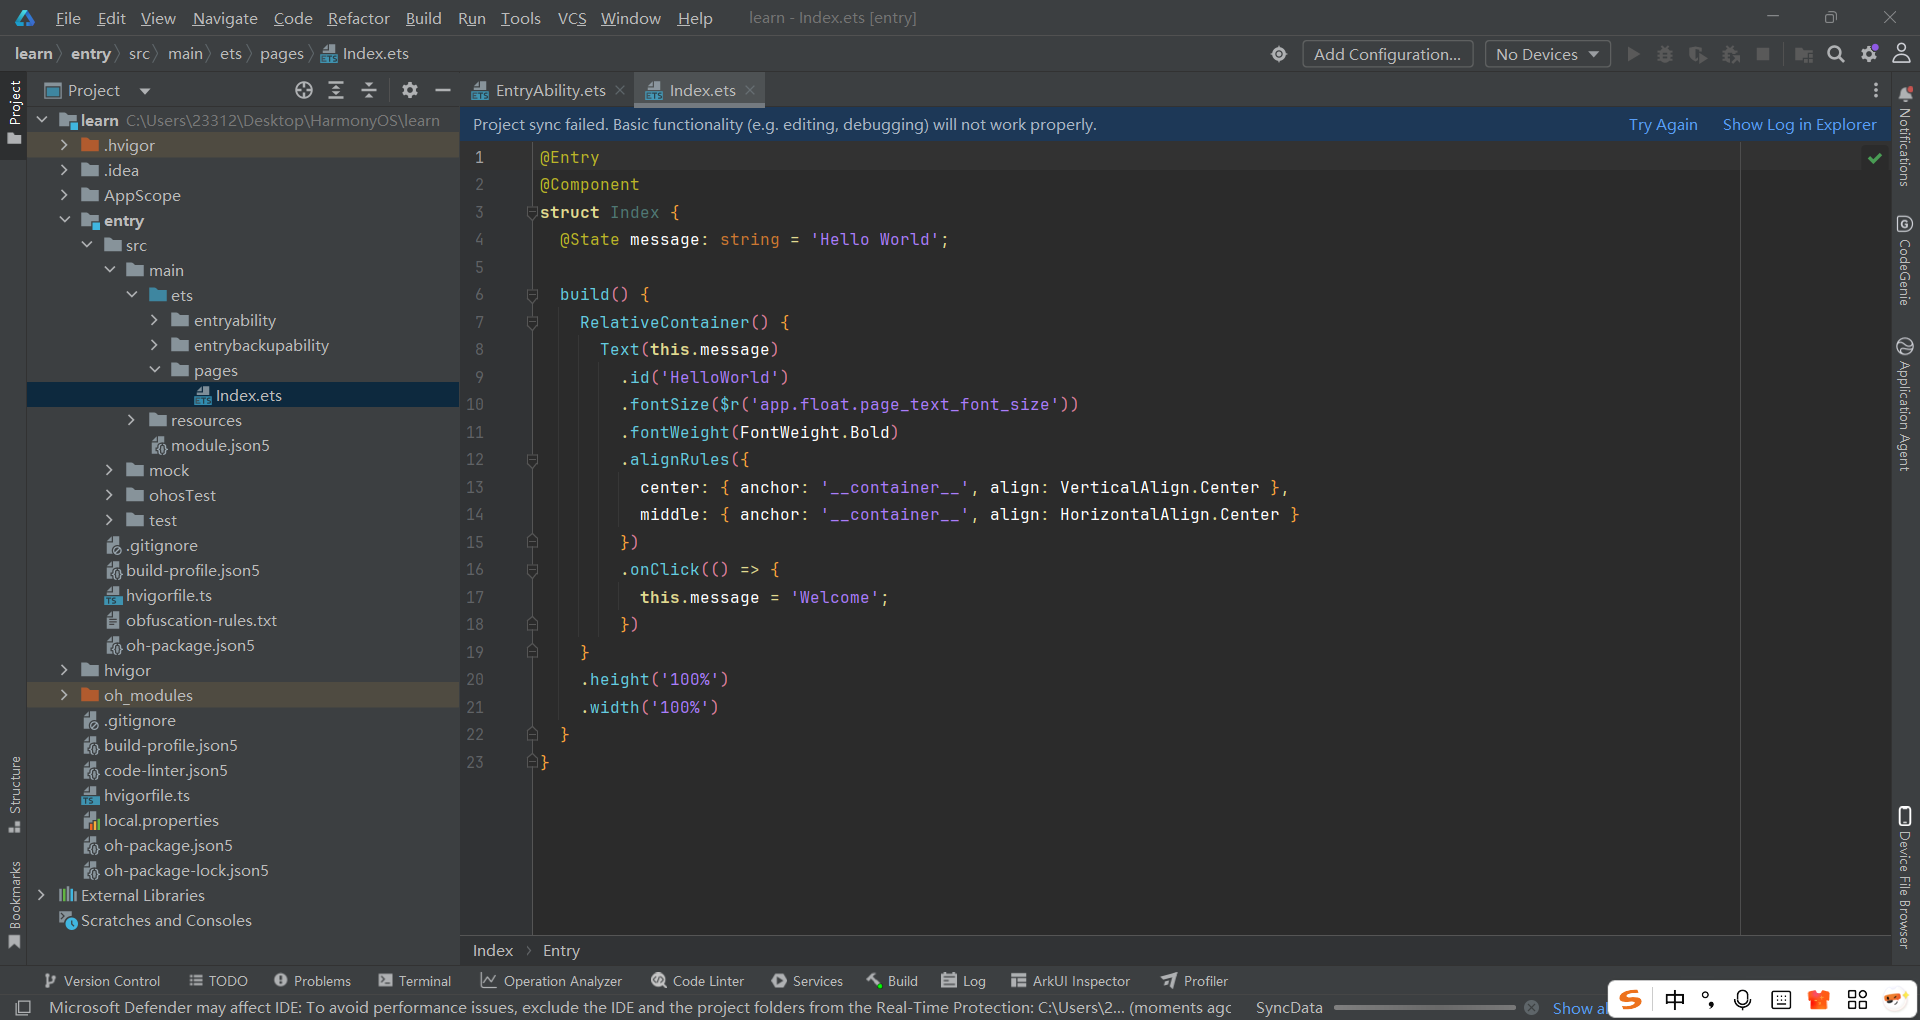Expand all items in Project panel

pyautogui.click(x=336, y=90)
